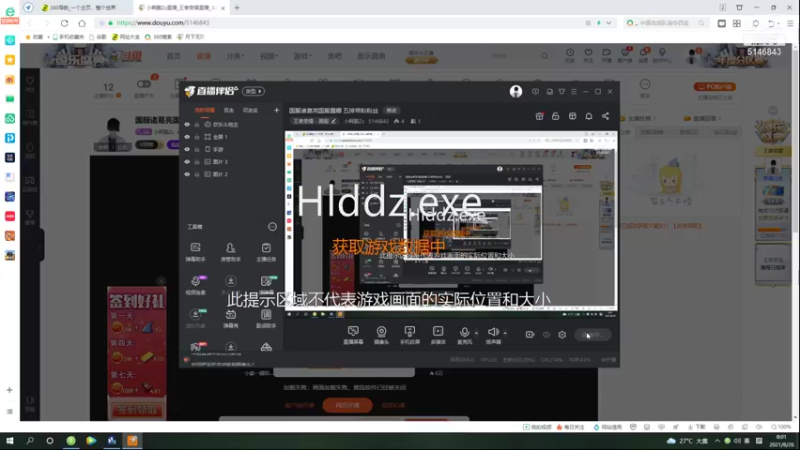Viewport: 800px width, 450px height.
Task: Reload the page in the browser
Action: coord(64,23)
